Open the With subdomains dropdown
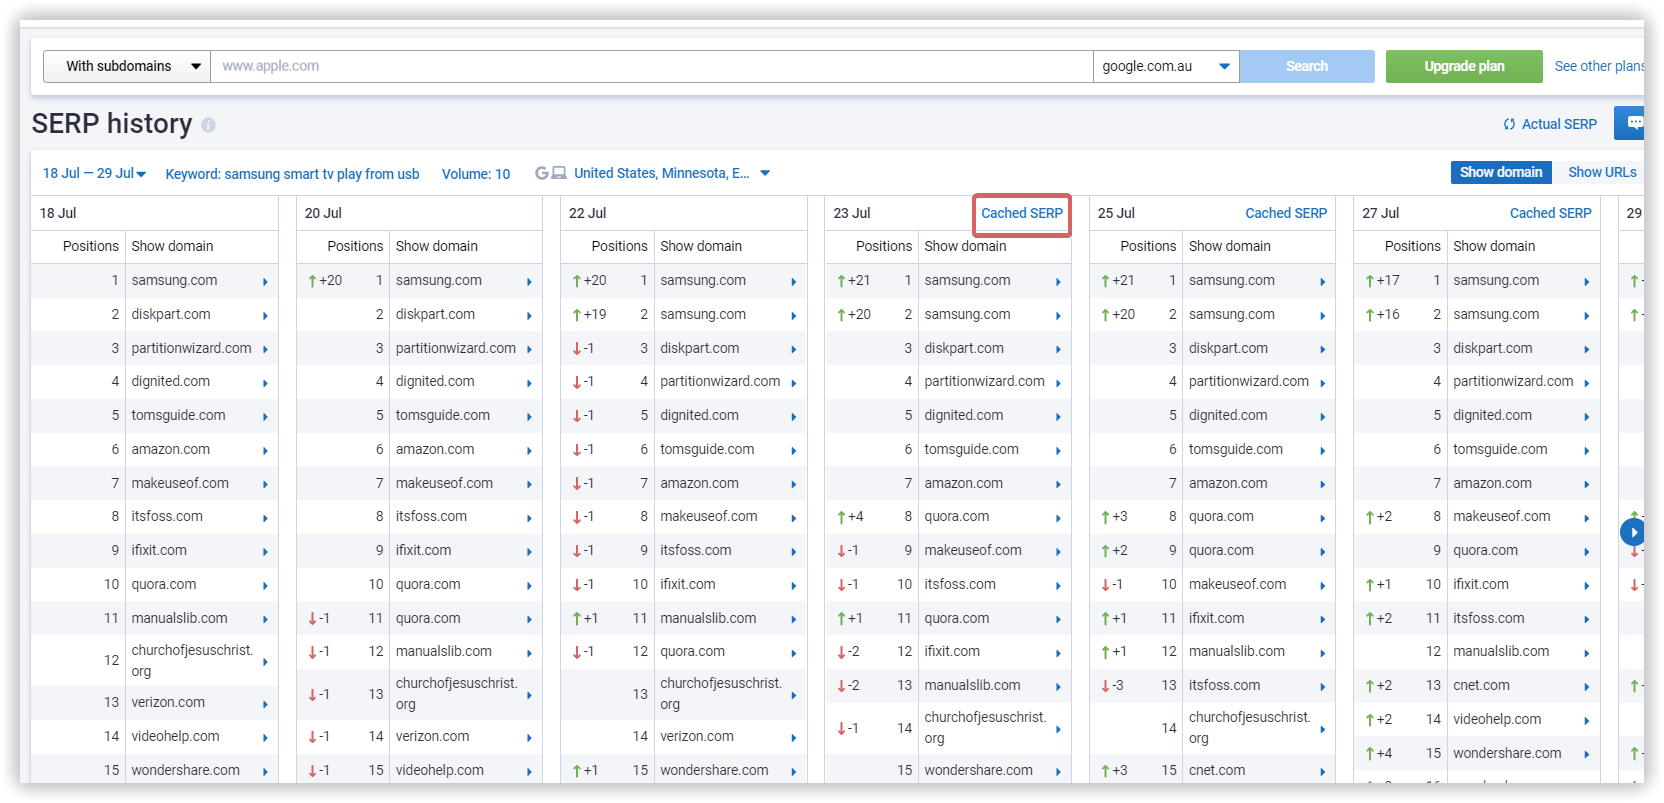 127,66
